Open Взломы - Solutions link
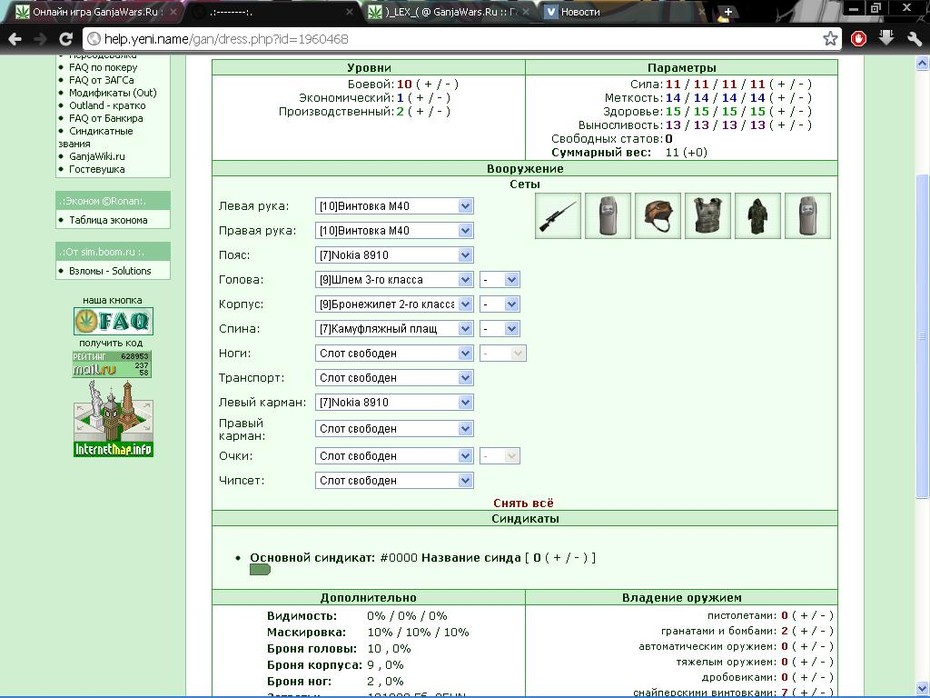Screen dimensions: 930x698 tap(110, 271)
